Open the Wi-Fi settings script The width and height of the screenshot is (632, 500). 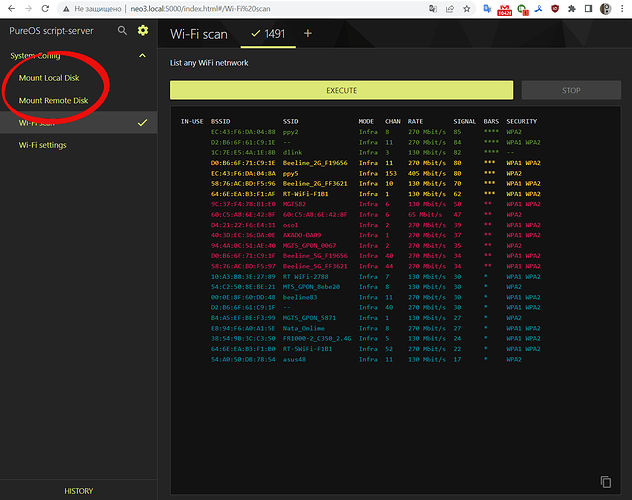(x=43, y=145)
